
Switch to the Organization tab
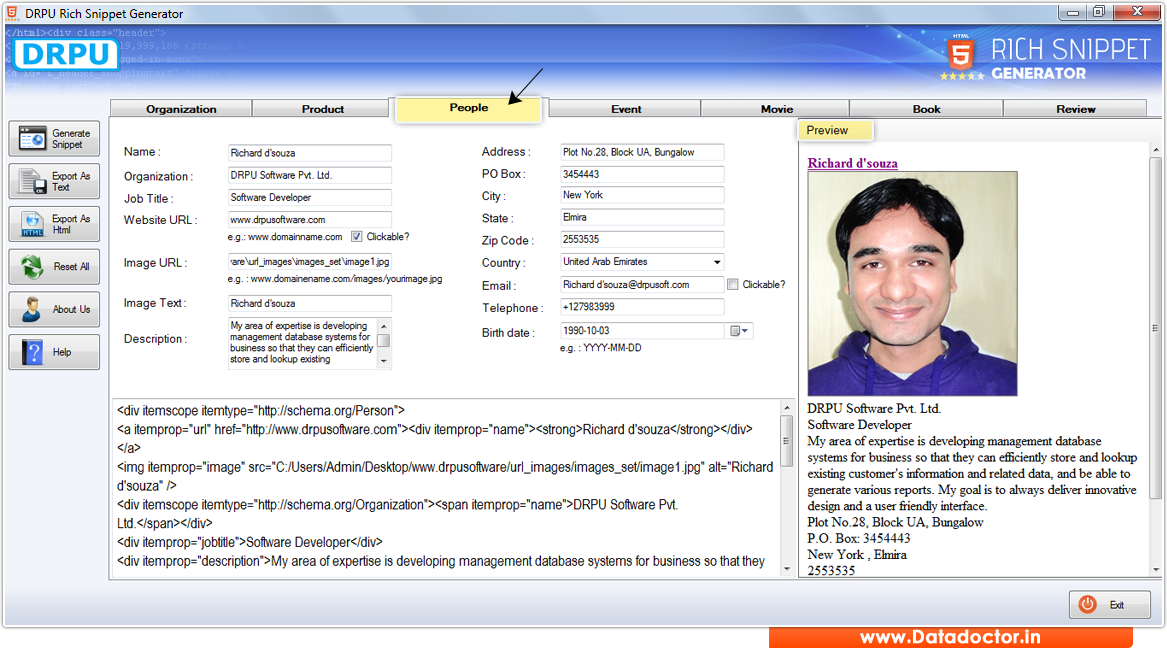[x=181, y=109]
